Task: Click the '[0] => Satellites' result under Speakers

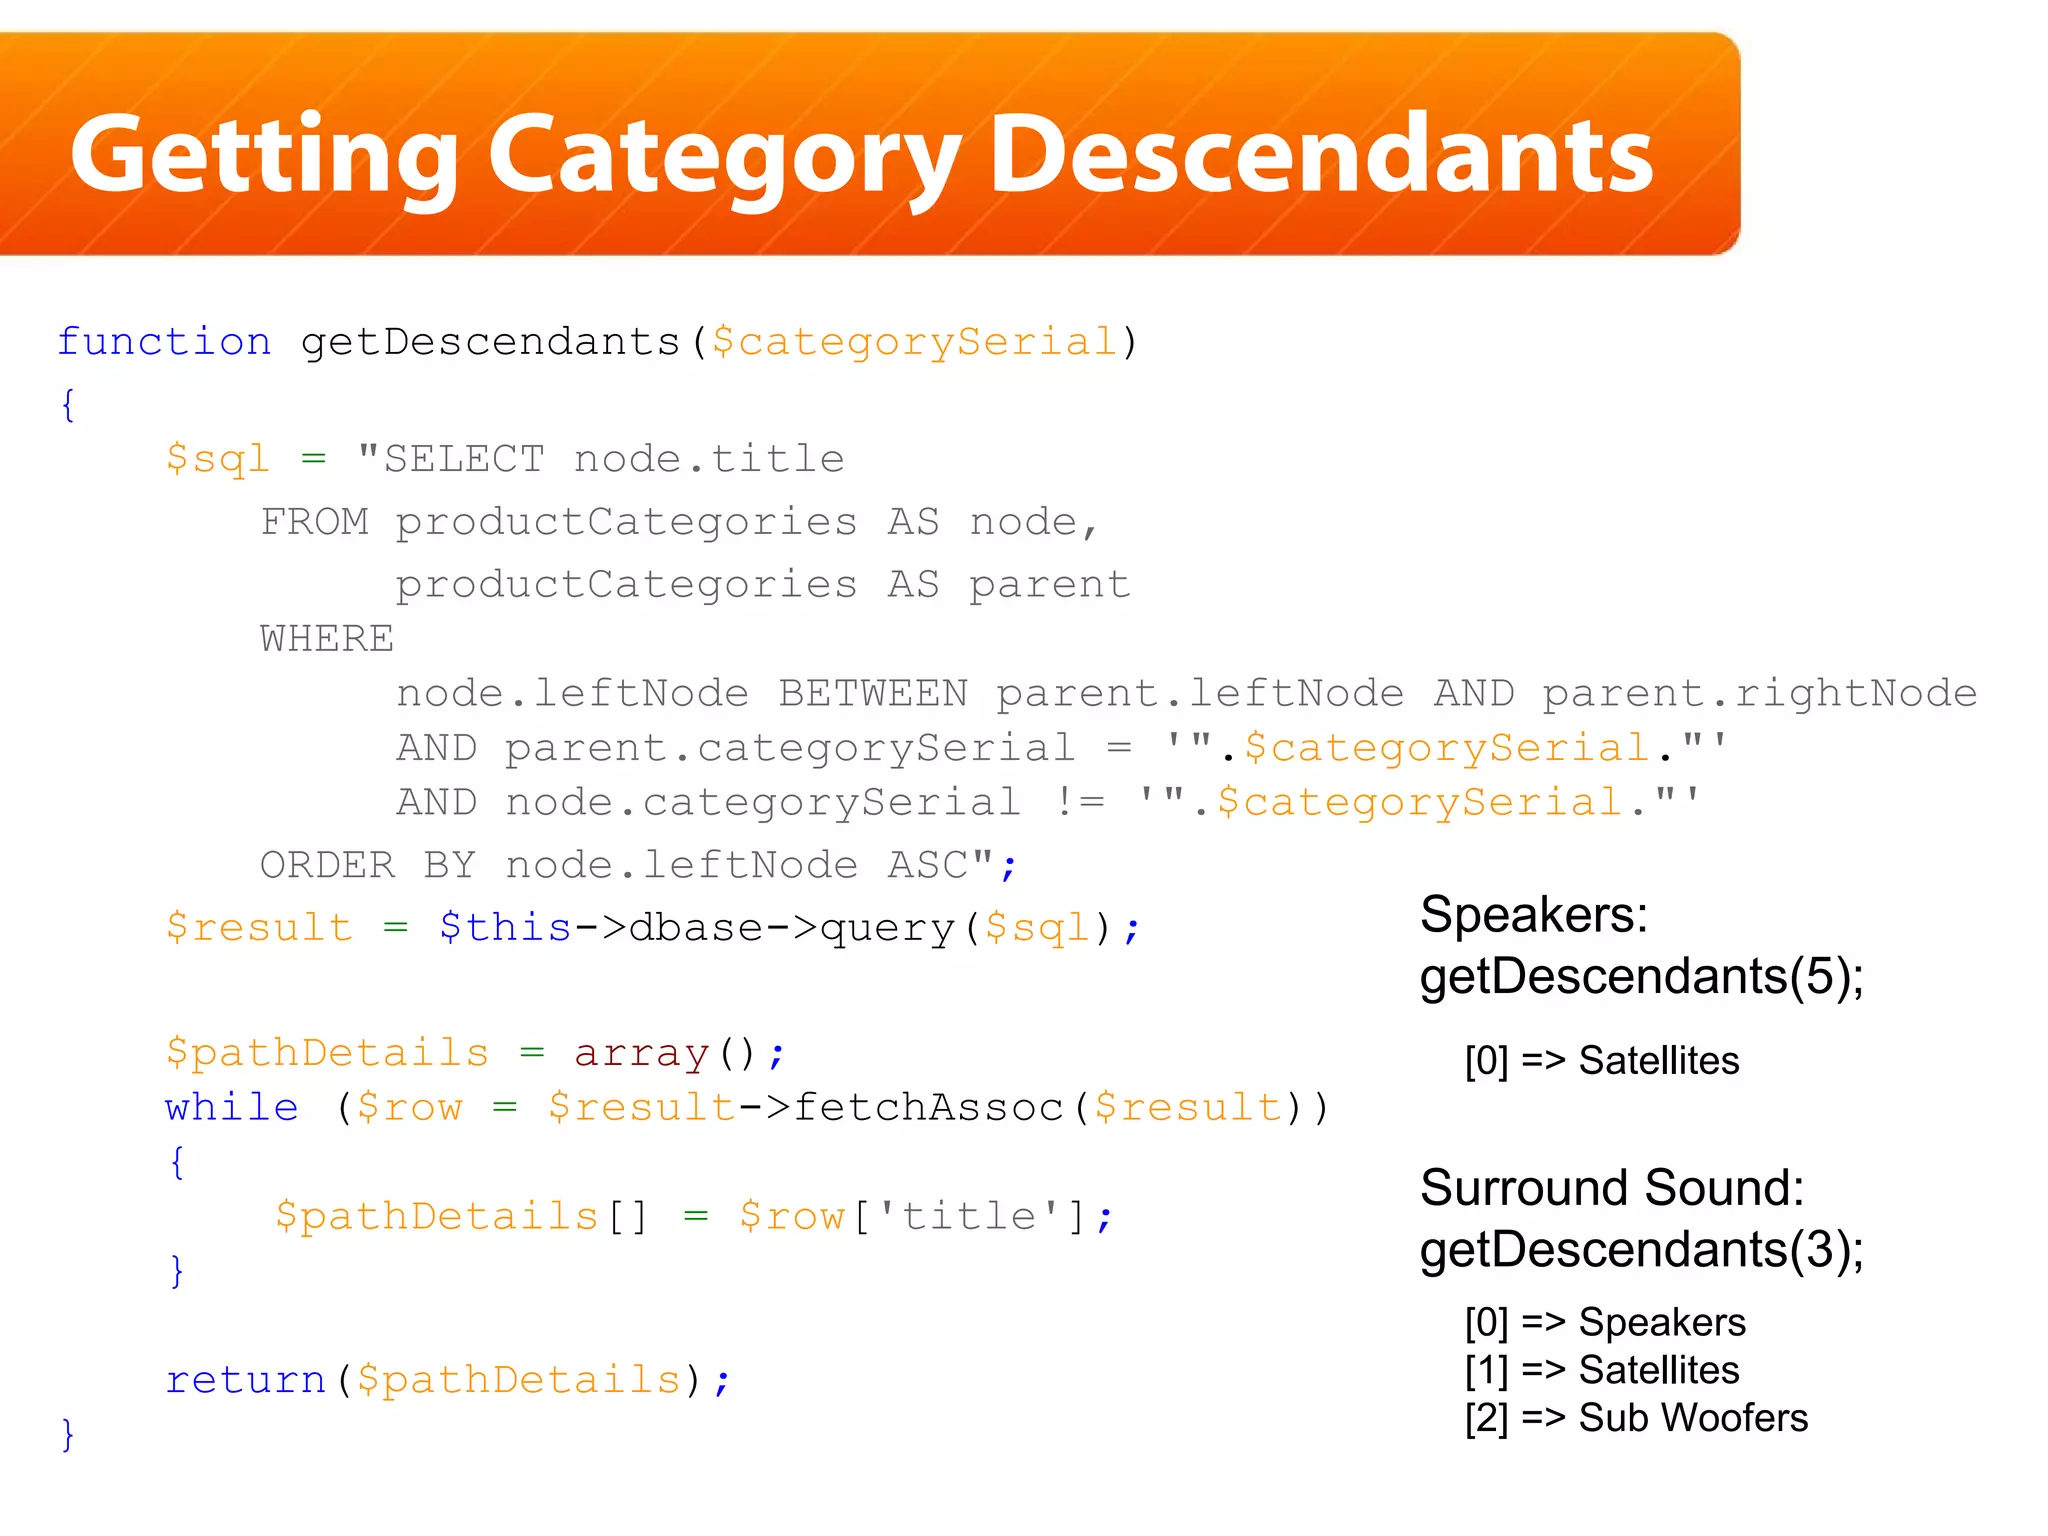Action: click(x=1602, y=1060)
